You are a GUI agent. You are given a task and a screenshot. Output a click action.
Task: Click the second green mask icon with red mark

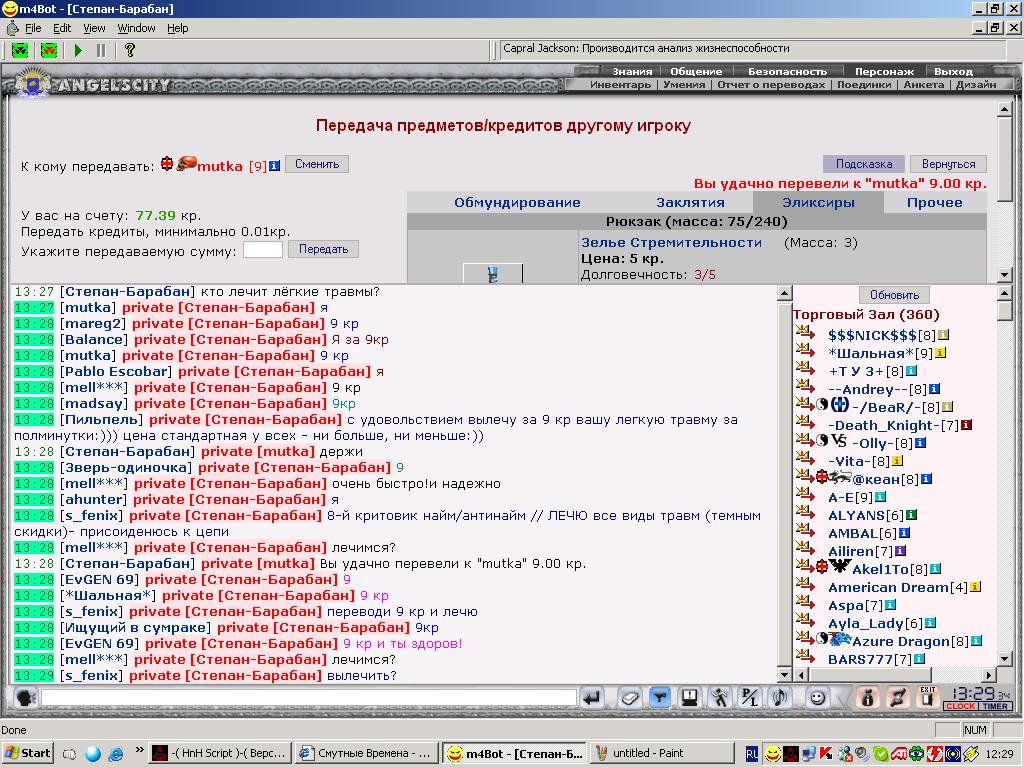[49, 50]
